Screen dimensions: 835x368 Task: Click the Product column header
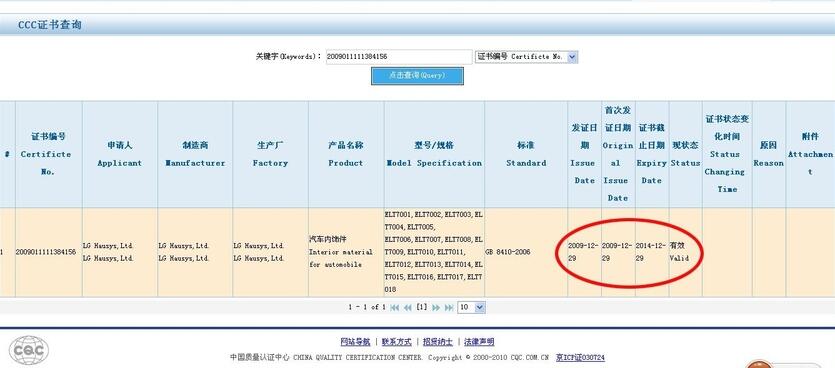coord(346,154)
